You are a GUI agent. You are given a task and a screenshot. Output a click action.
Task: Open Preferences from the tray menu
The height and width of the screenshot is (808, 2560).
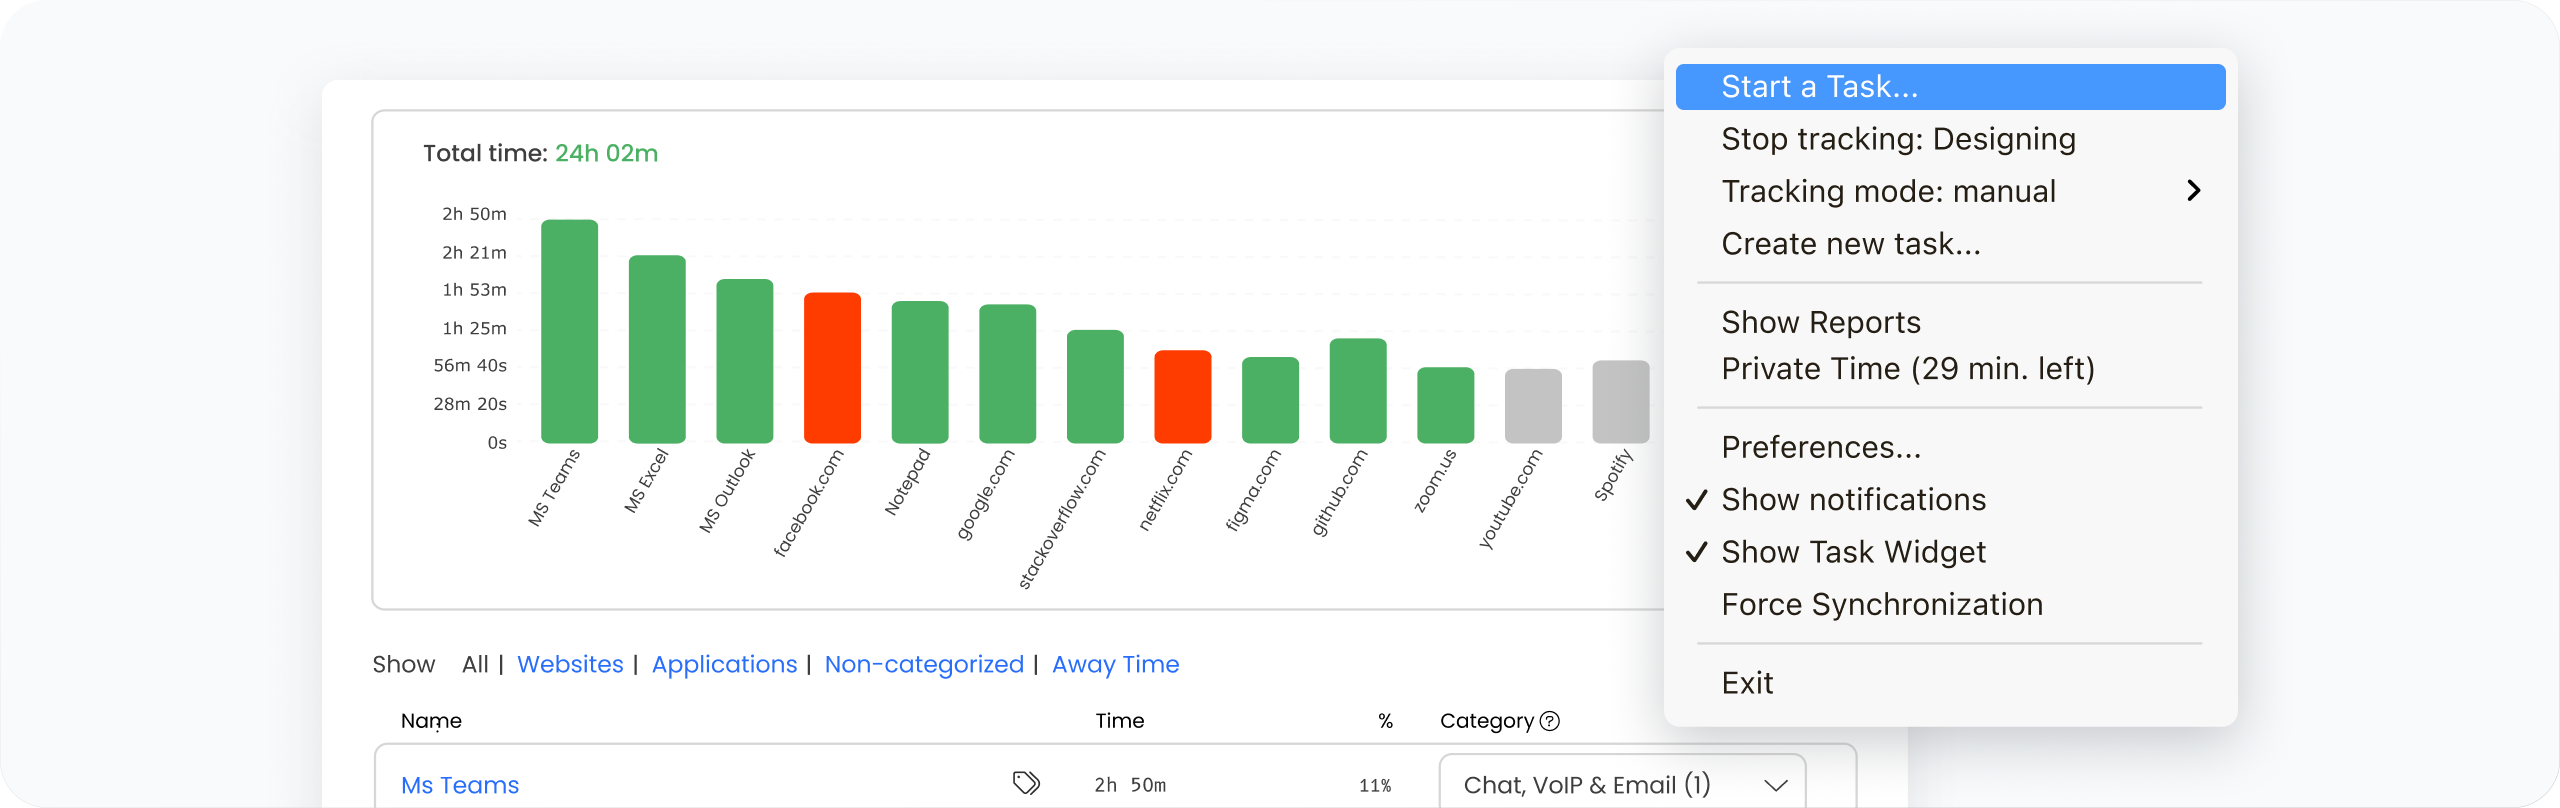1820,447
